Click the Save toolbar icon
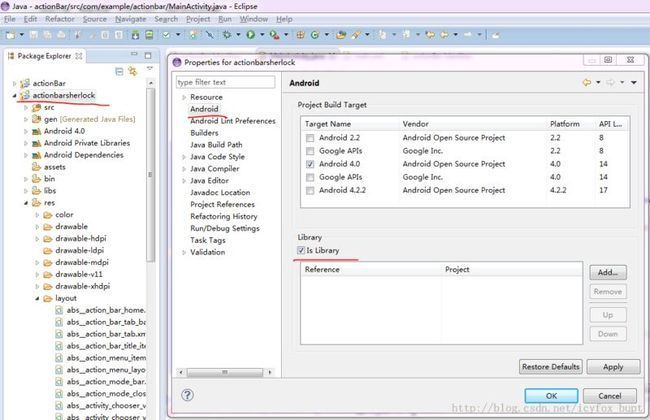This screenshot has height=420, width=650. (34, 35)
